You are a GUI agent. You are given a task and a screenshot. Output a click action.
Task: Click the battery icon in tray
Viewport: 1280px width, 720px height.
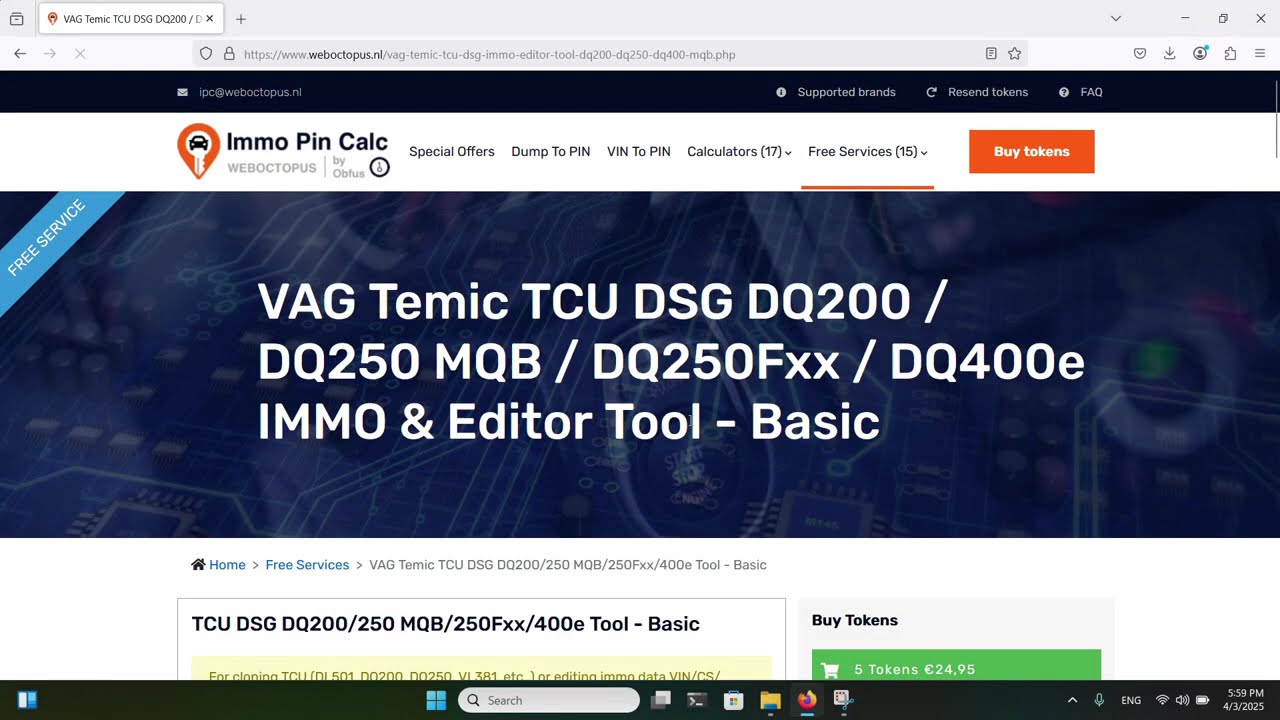[x=1203, y=700]
